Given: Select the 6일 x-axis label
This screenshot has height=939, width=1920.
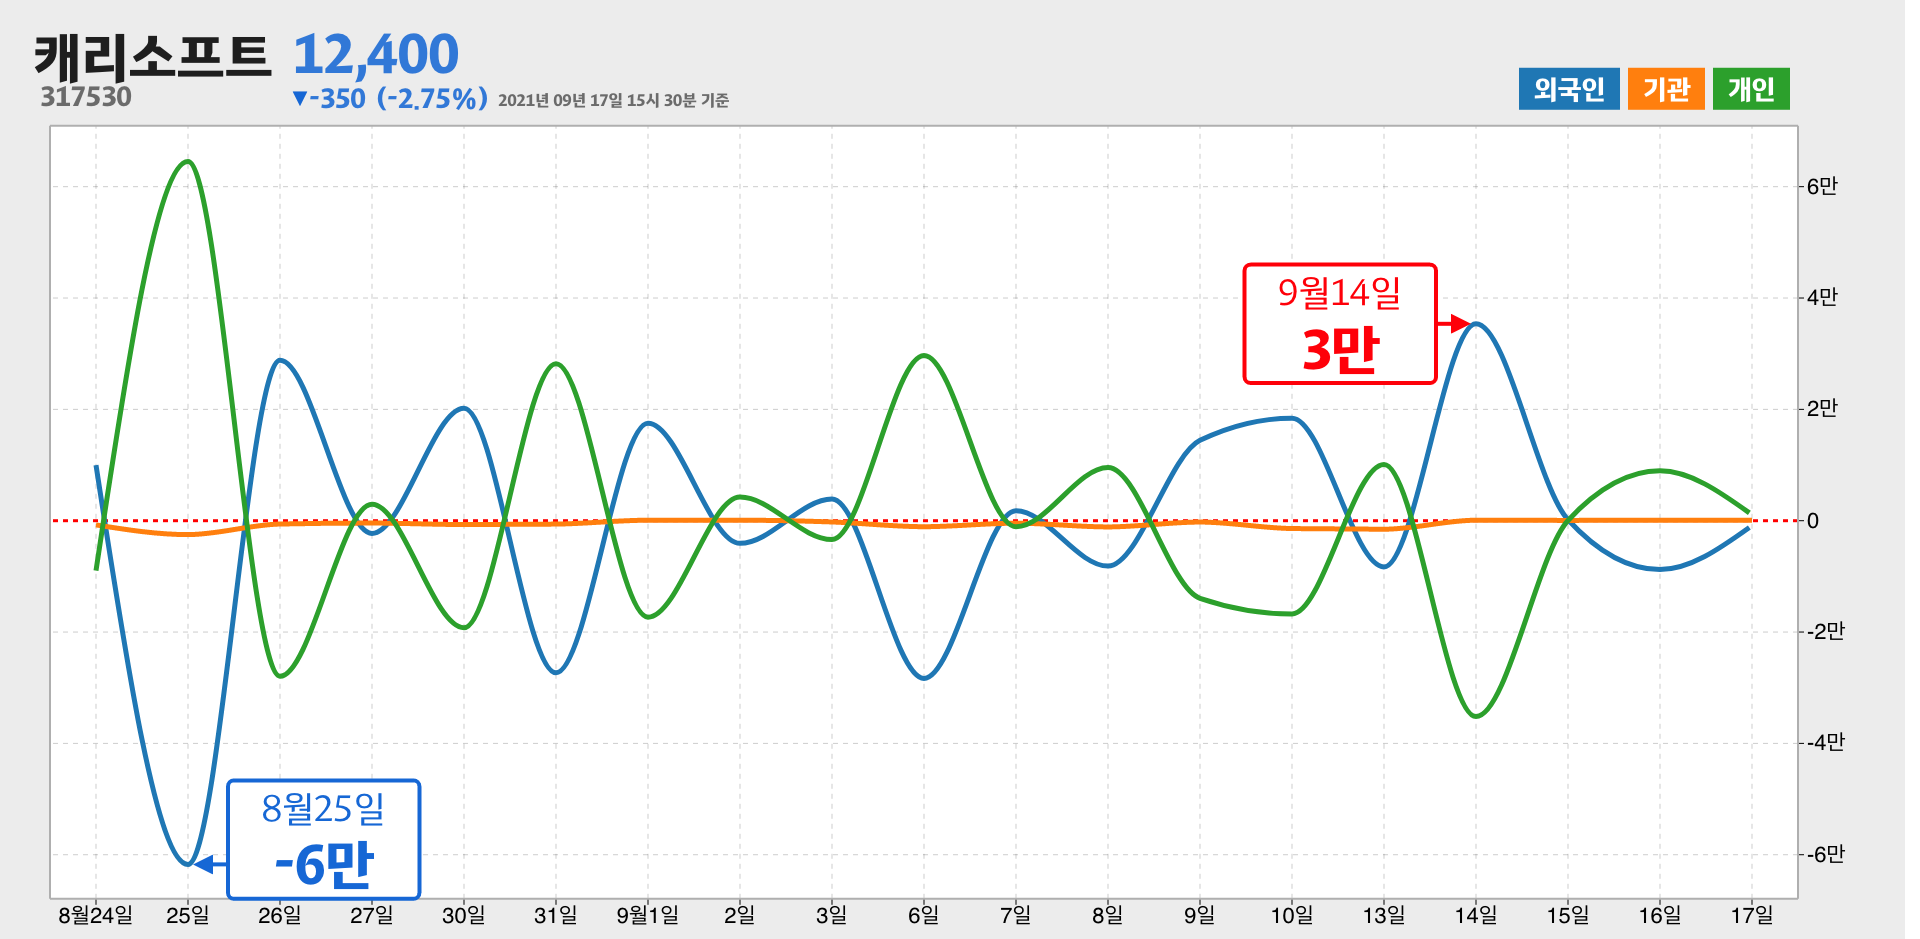Looking at the screenshot, I should [924, 915].
